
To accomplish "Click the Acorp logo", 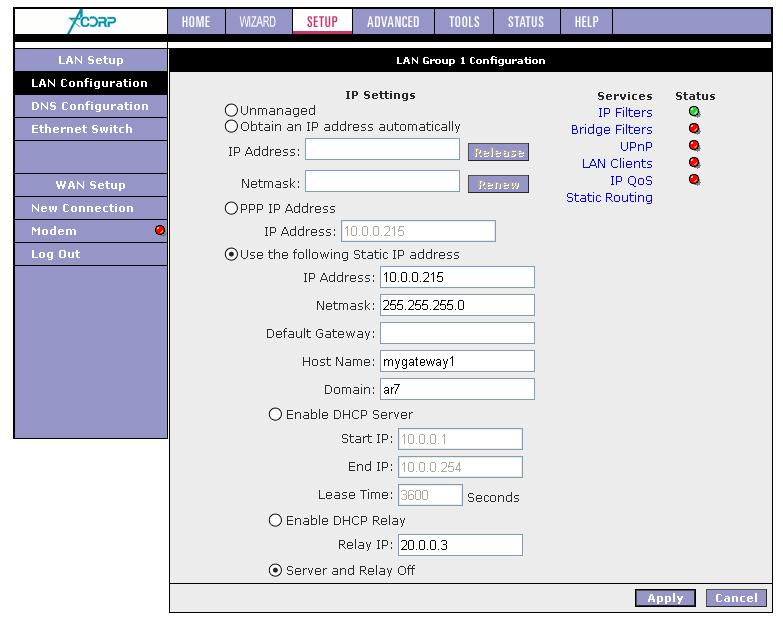I will 91,21.
